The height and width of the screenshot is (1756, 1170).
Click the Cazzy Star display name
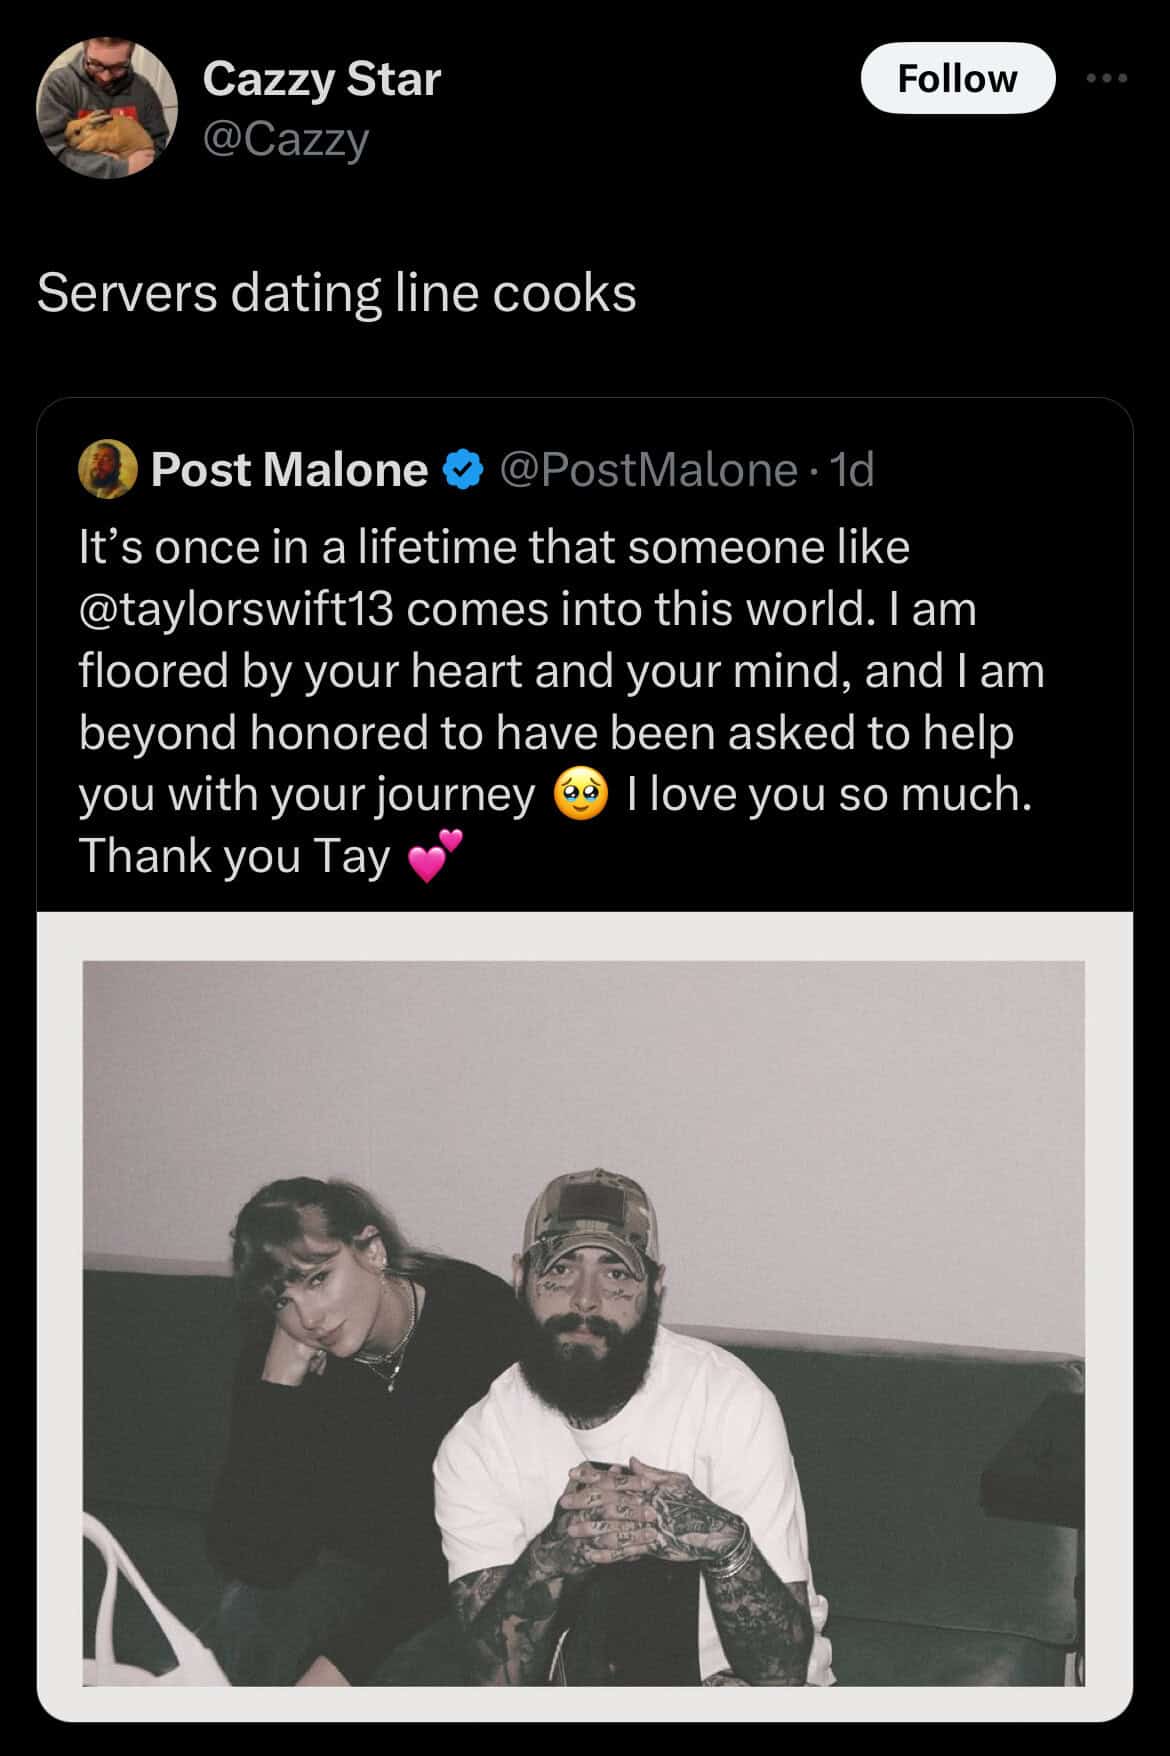321,79
